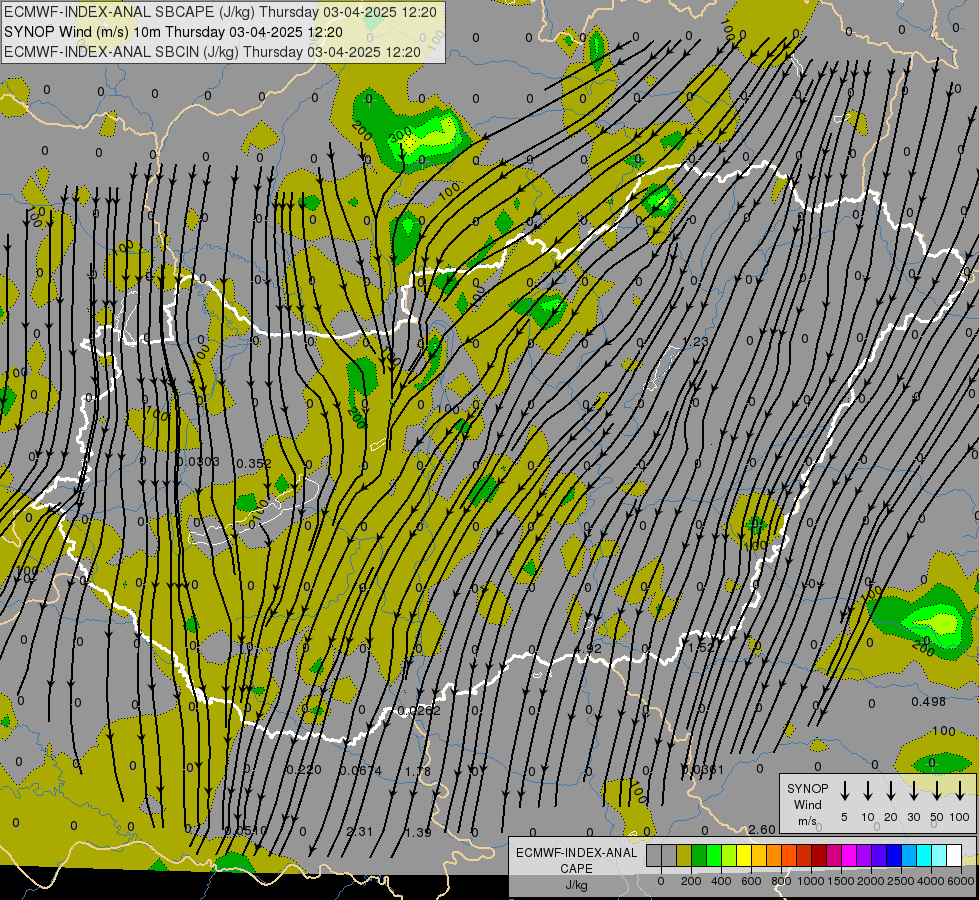Screen dimensions: 979x900
Task: Click the 1.92 value near southern border
Action: 589,649
